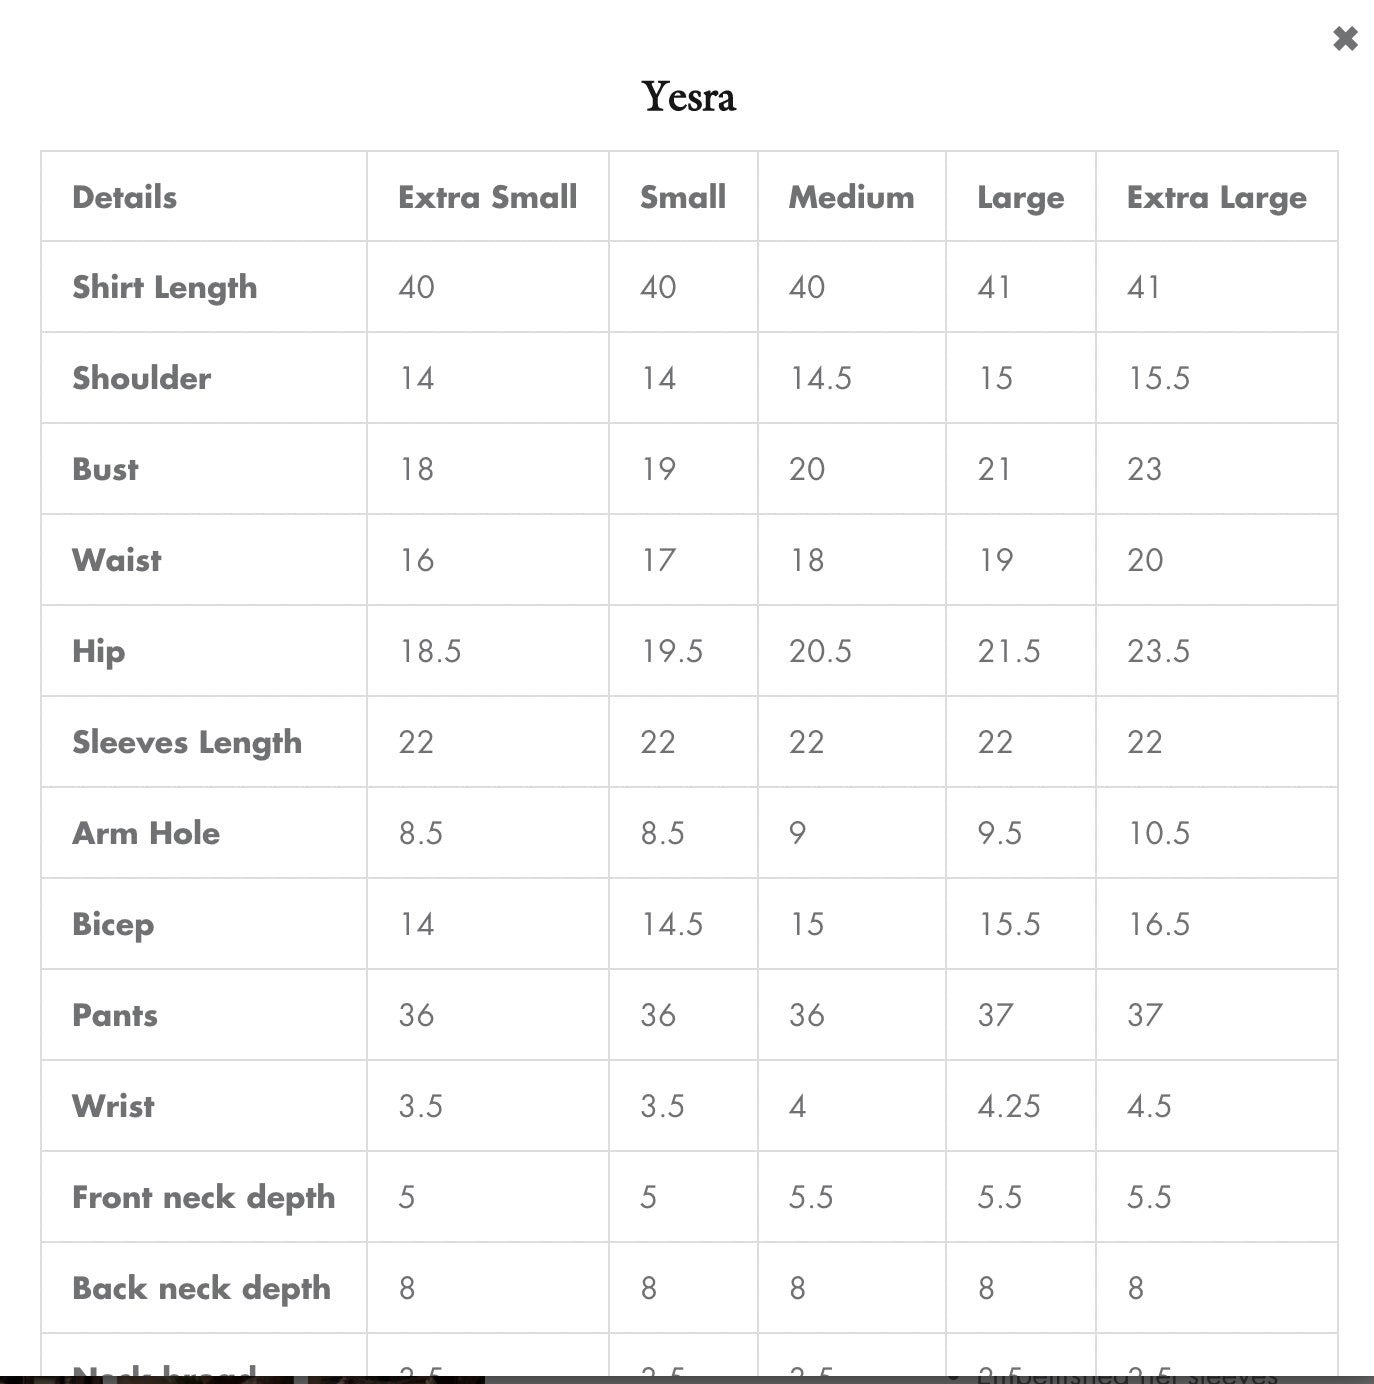
Task: Click the Medium column header
Action: point(851,197)
